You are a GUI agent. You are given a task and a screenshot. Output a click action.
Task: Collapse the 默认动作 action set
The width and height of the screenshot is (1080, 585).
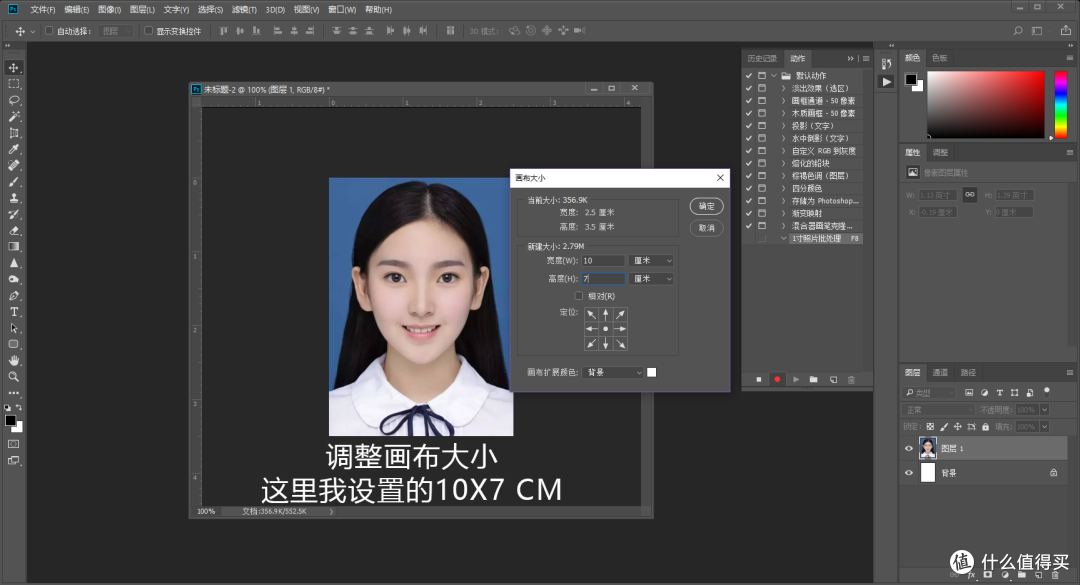pyautogui.click(x=775, y=76)
